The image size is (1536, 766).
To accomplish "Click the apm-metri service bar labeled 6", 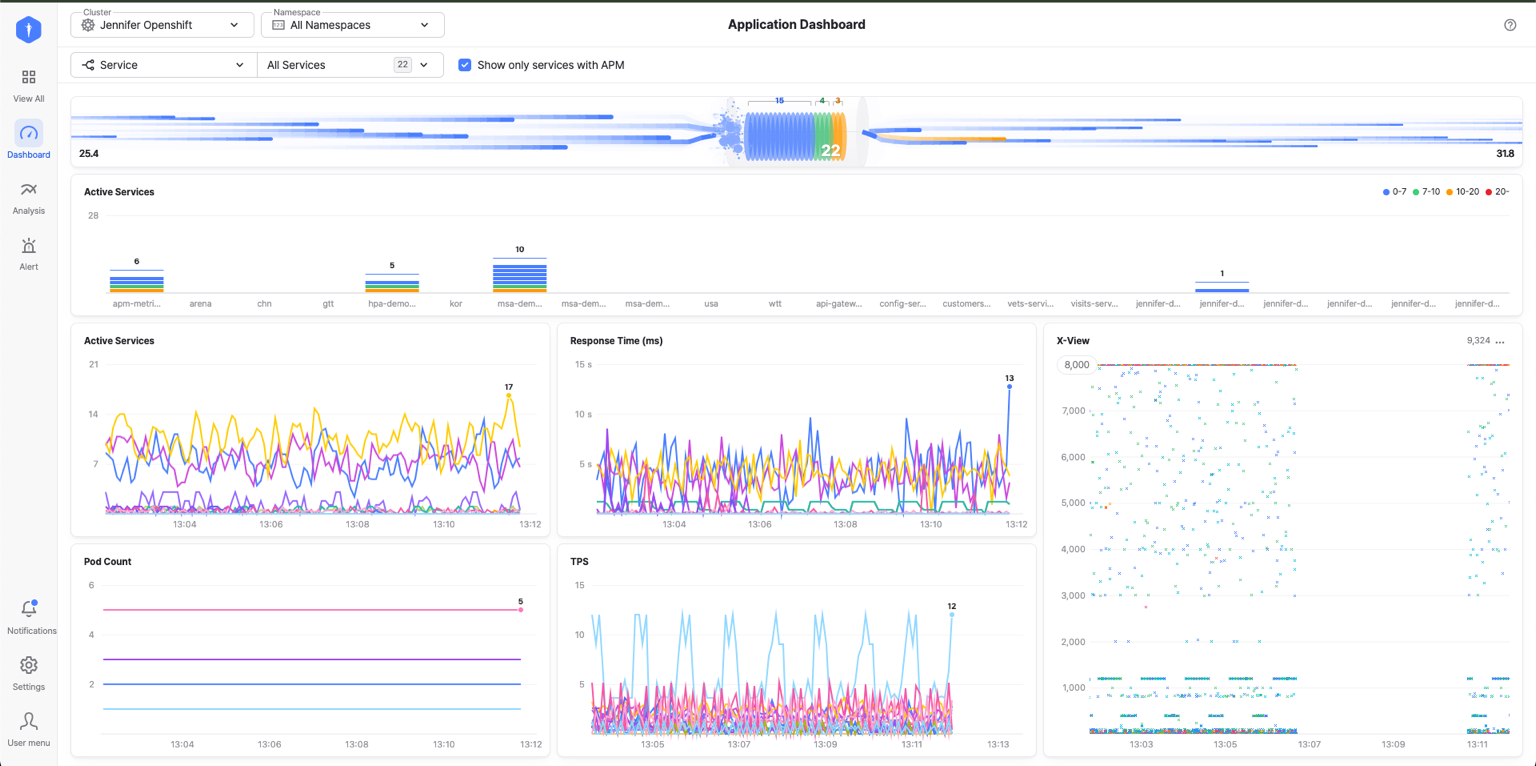I will (x=136, y=281).
